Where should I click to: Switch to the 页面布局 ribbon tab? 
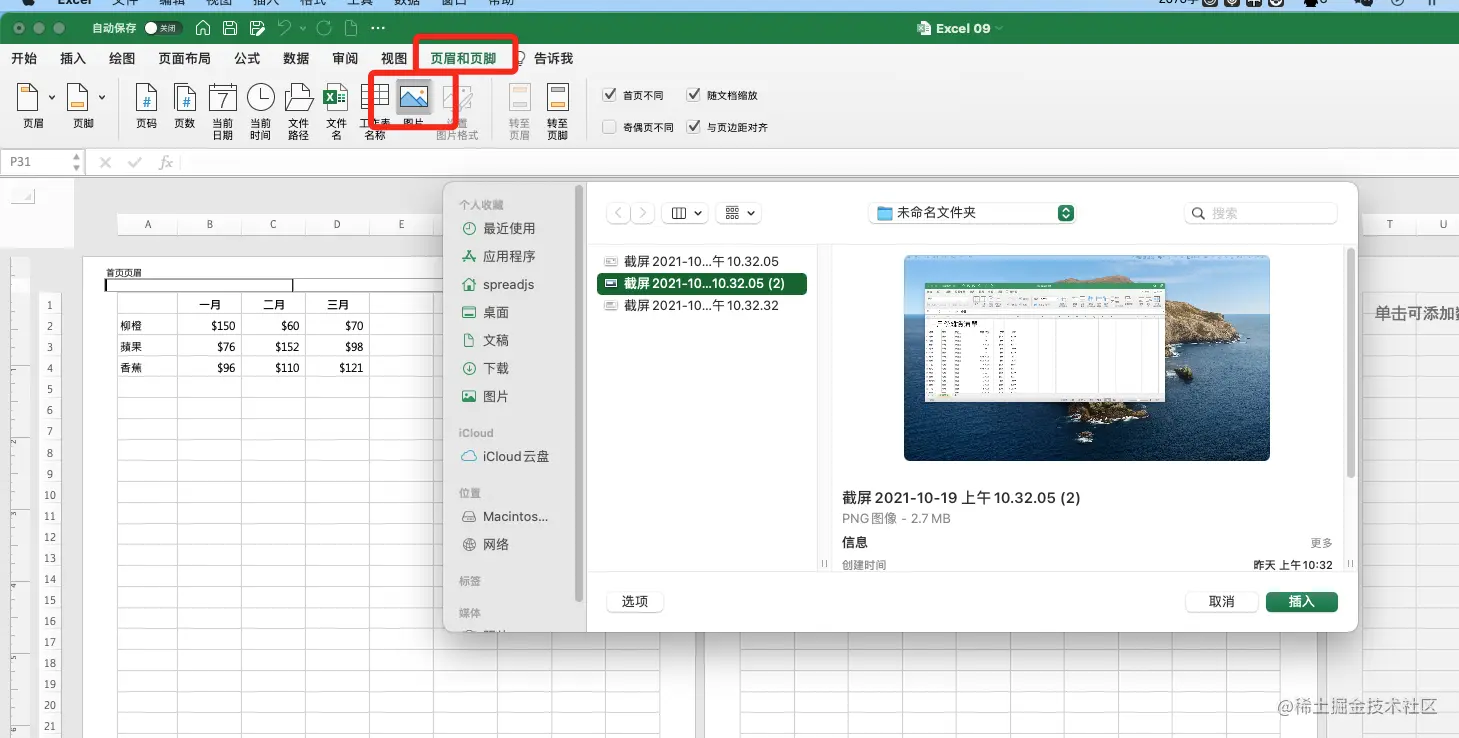[184, 59]
